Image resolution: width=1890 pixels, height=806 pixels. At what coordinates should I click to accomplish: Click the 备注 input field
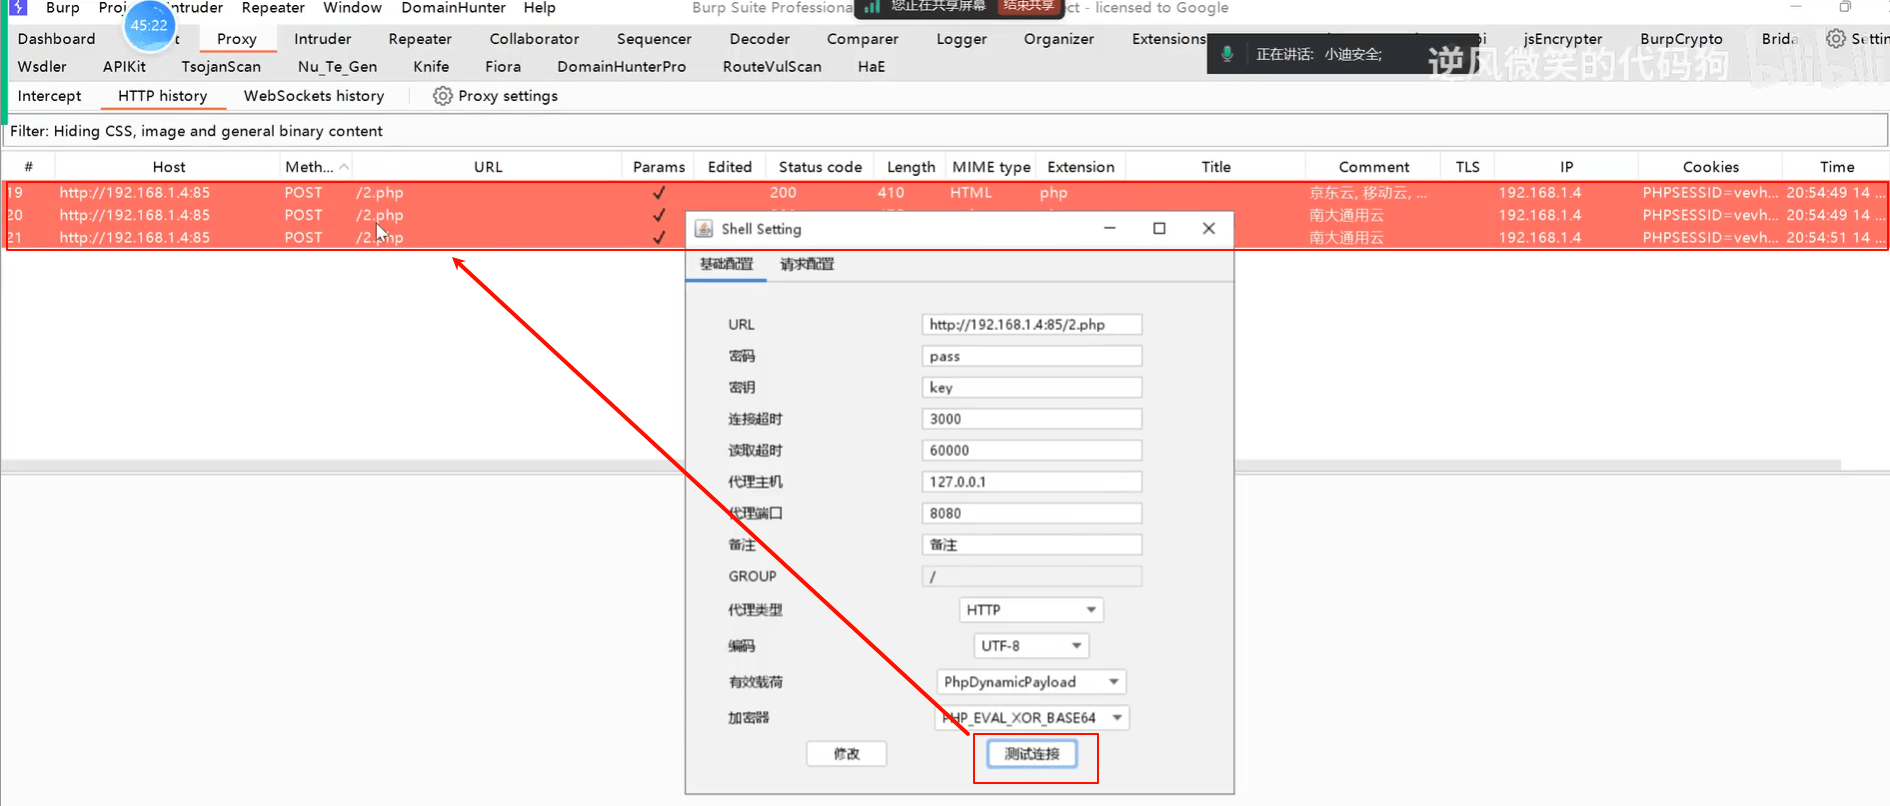[1031, 545]
